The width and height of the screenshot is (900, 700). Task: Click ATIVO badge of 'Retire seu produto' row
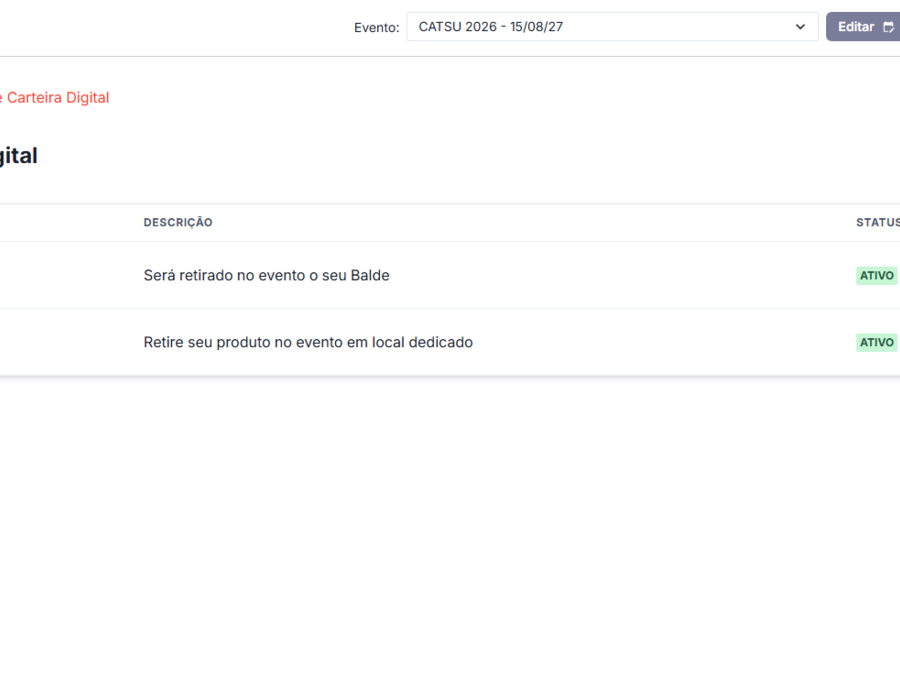876,343
